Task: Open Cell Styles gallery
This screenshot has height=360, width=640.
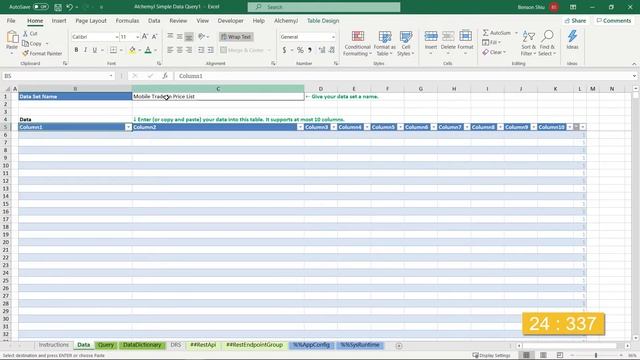Action: tap(406, 43)
